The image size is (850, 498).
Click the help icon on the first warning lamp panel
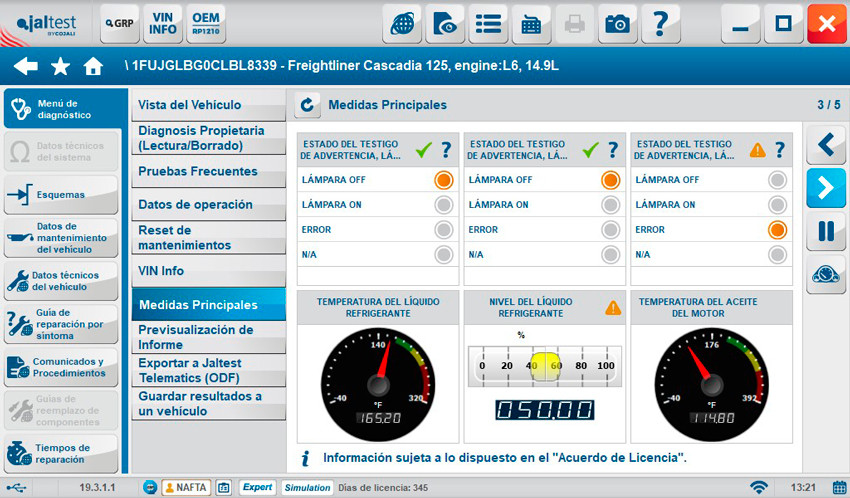(446, 150)
